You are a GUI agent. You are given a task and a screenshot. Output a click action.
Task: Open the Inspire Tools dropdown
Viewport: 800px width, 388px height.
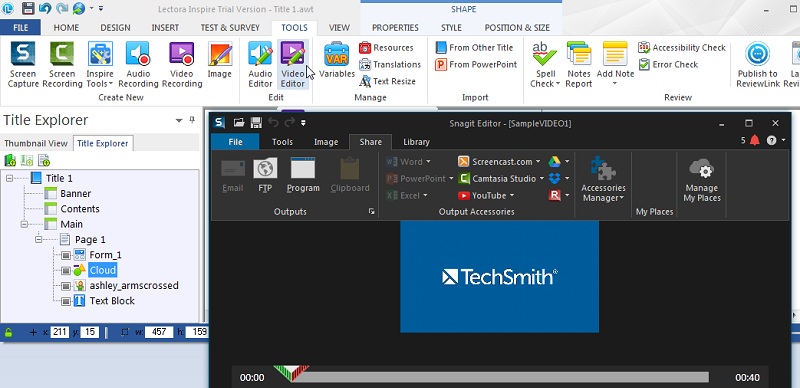tap(101, 64)
